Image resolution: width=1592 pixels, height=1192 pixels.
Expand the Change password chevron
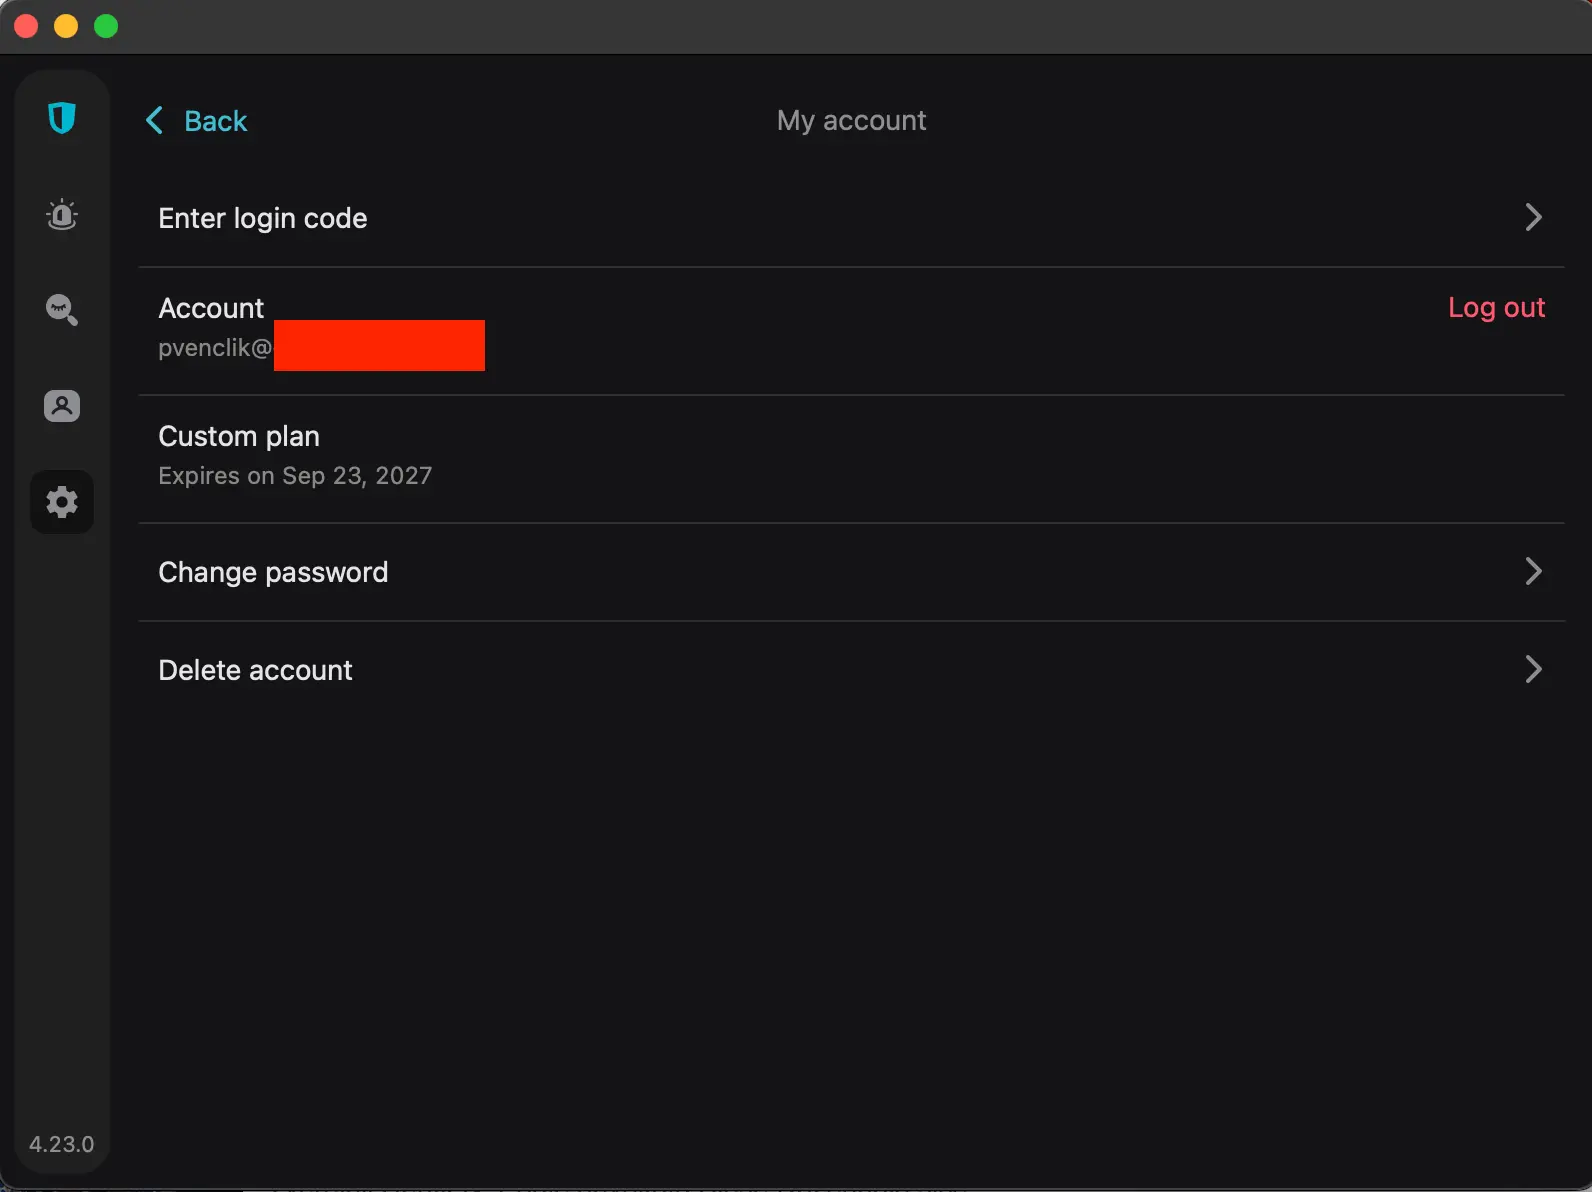pos(1533,571)
